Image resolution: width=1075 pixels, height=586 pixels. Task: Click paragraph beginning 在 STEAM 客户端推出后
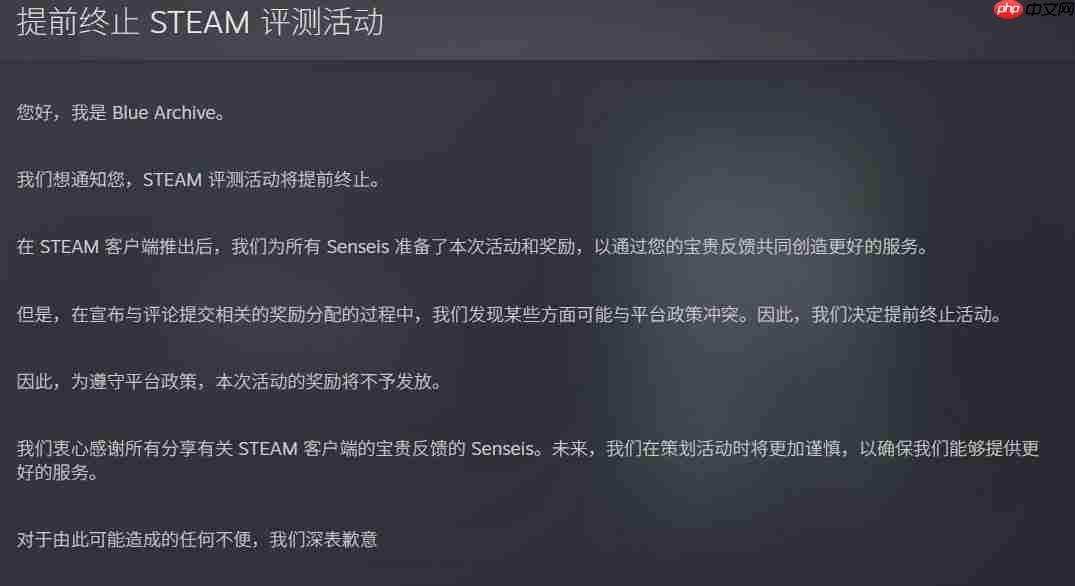click(x=473, y=247)
